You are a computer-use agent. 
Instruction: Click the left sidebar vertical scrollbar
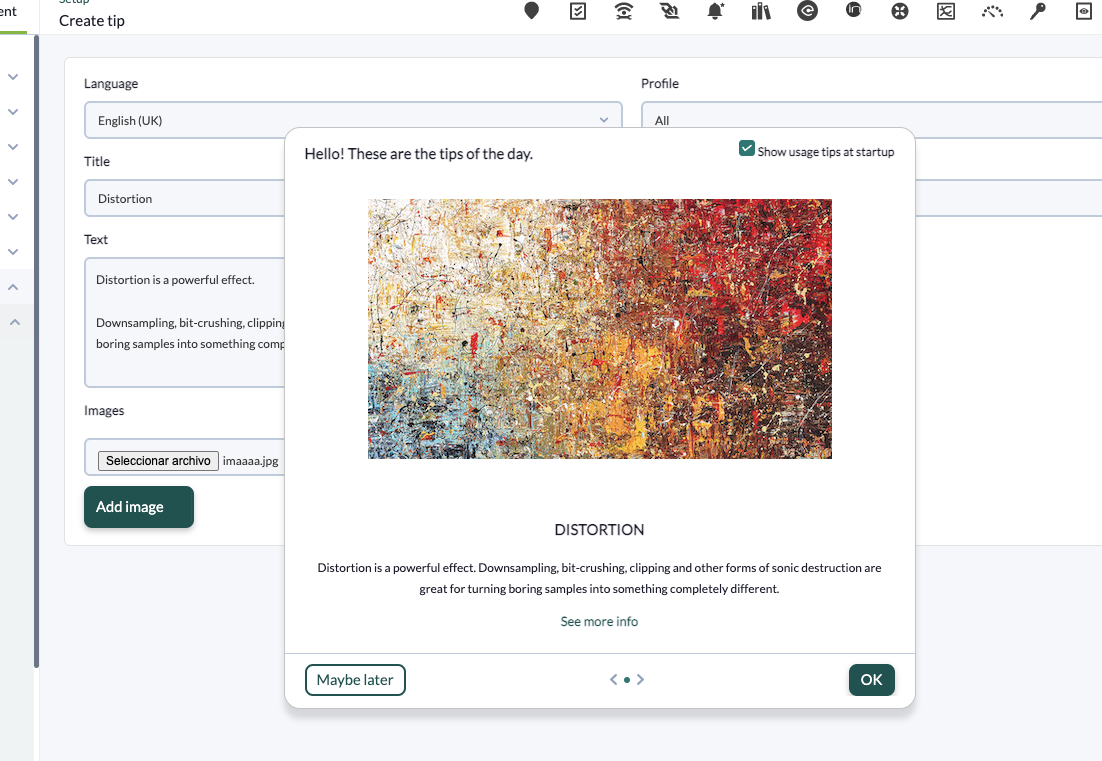pos(37,351)
